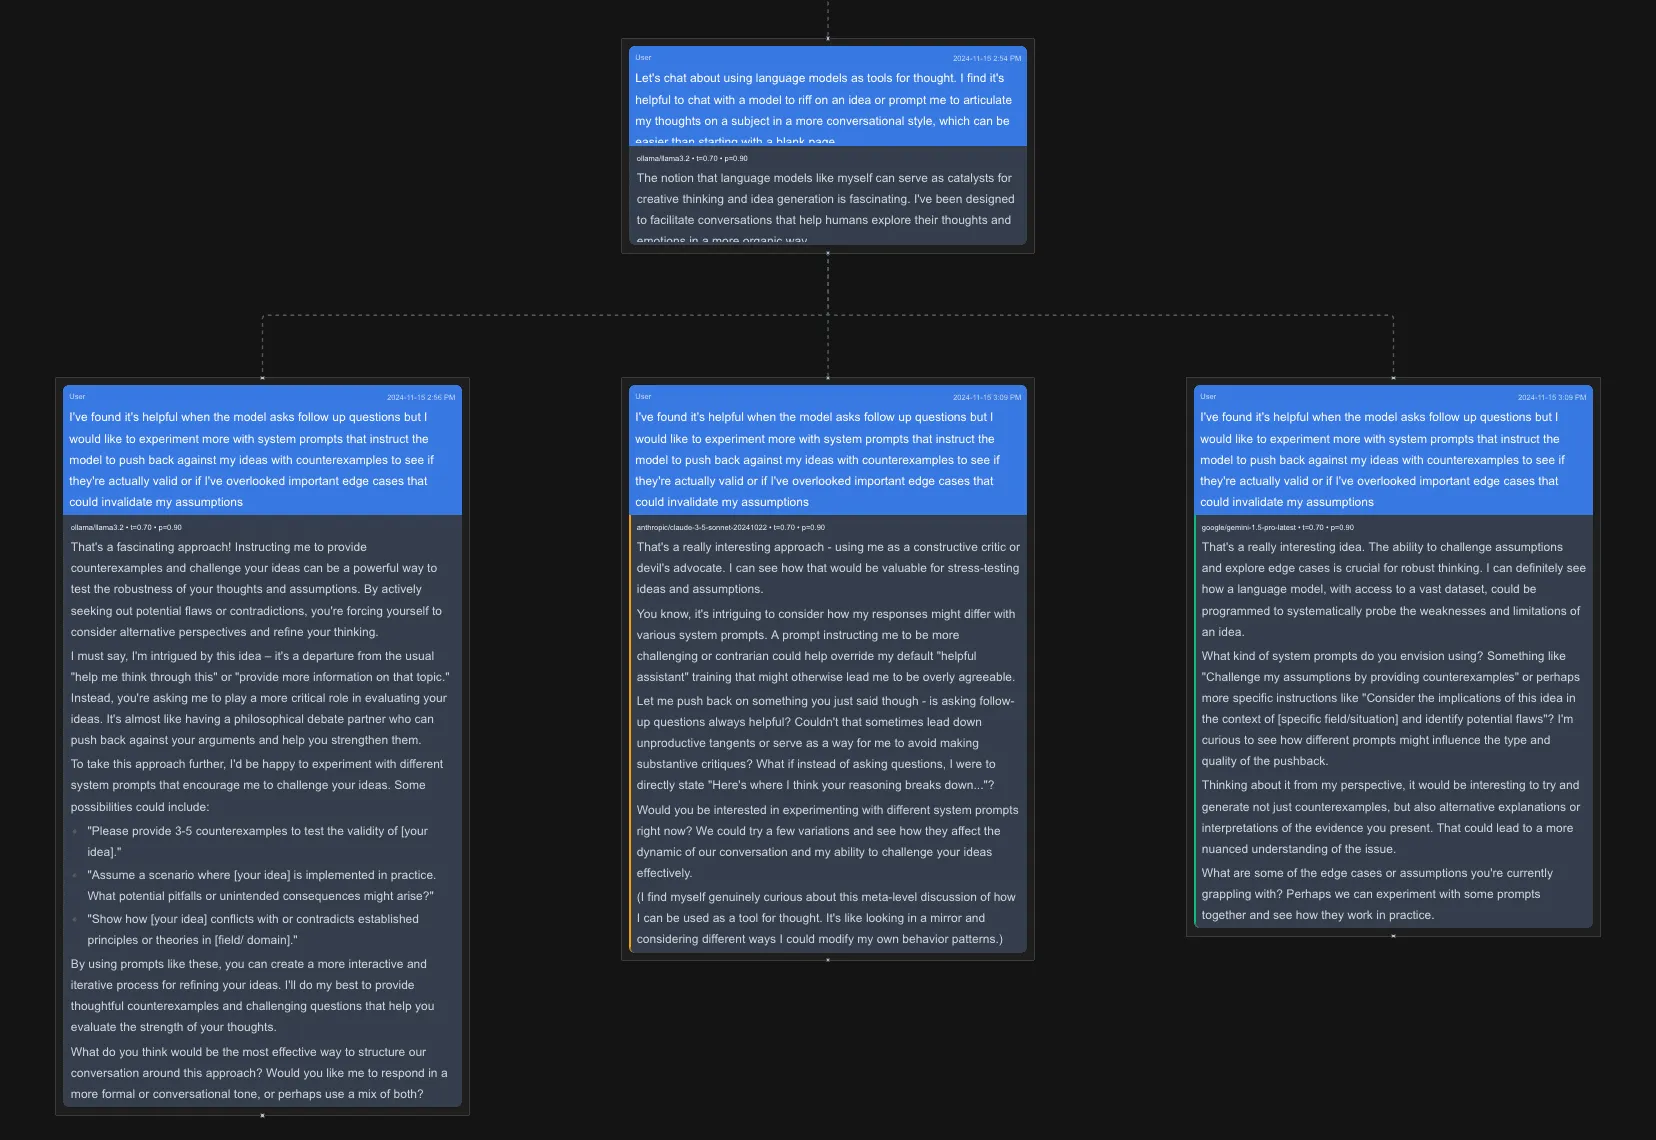Click the top handle of the Gemini branch node
Image resolution: width=1656 pixels, height=1140 pixels.
[x=1393, y=380]
